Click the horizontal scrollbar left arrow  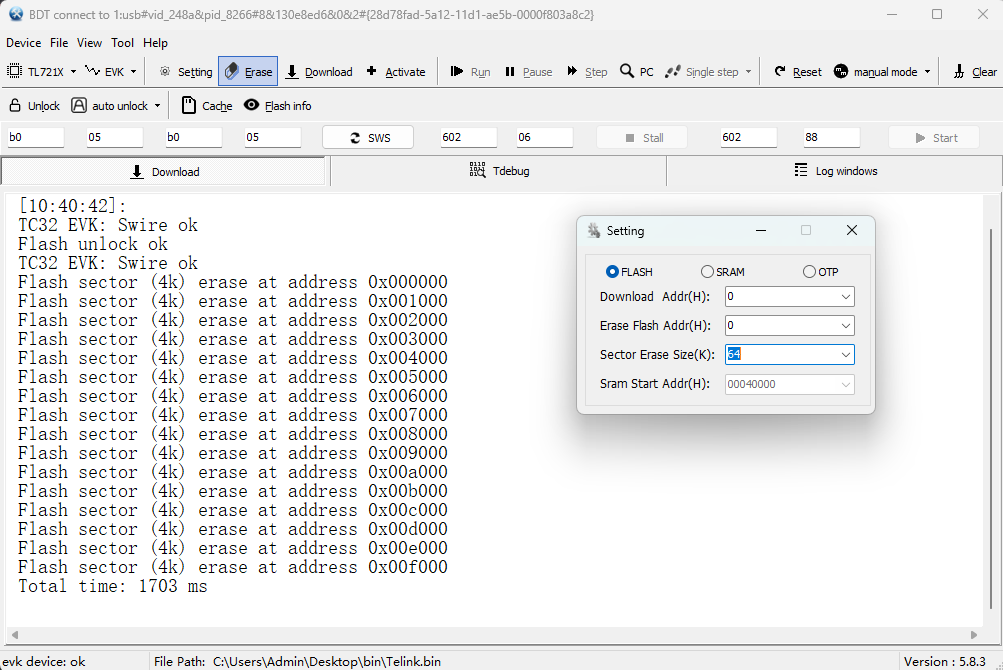tap(14, 635)
